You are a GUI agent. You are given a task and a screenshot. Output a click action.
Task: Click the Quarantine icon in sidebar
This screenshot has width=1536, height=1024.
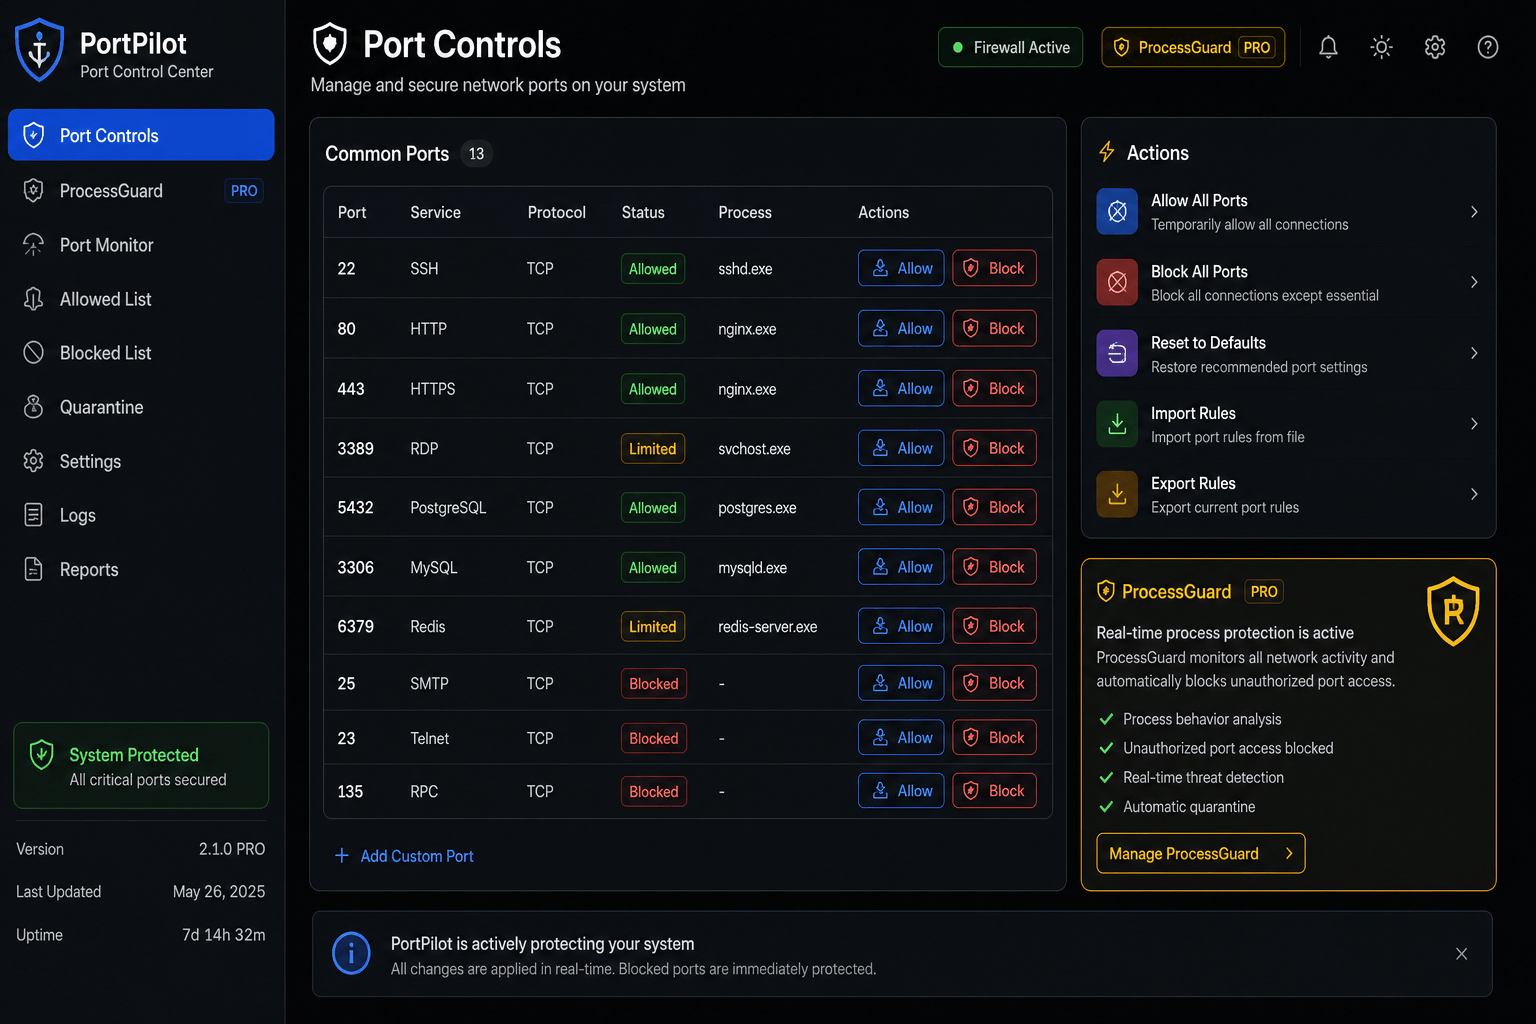coord(33,407)
